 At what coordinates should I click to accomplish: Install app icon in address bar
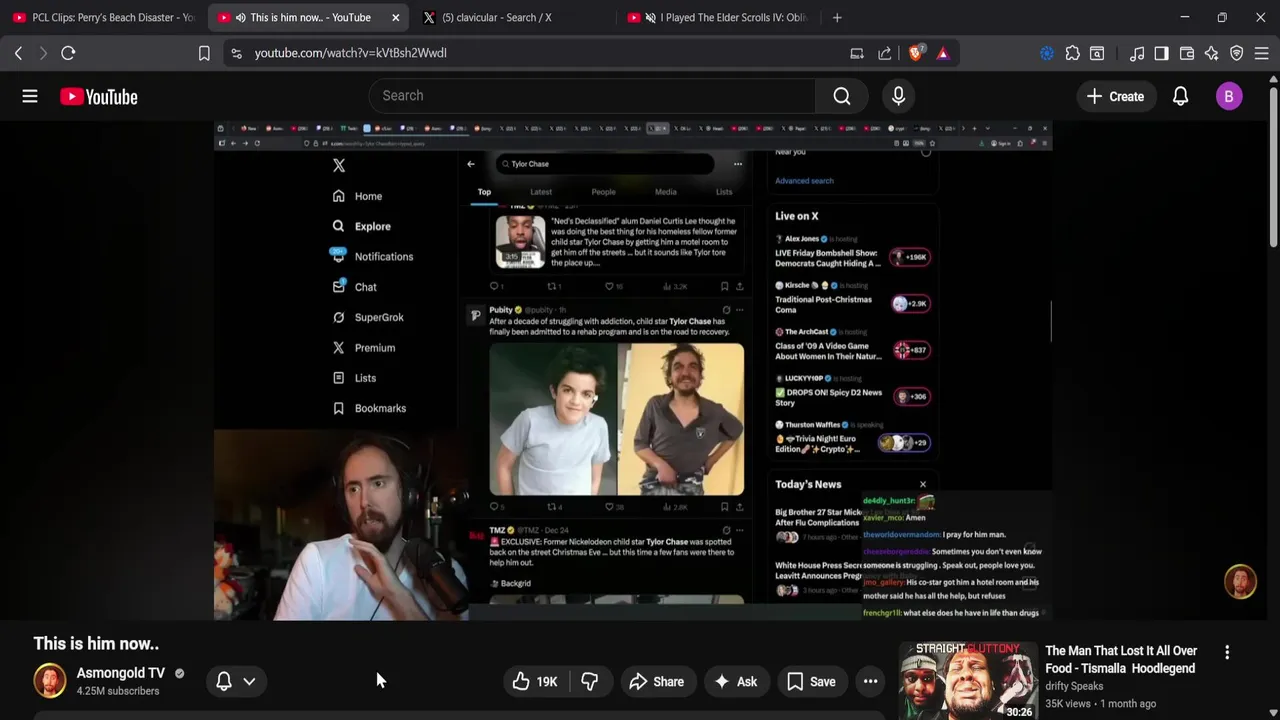(x=857, y=53)
